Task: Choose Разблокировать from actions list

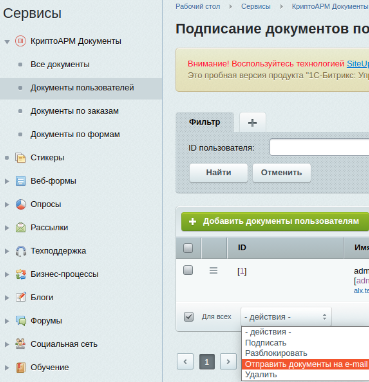Action: click(305, 353)
